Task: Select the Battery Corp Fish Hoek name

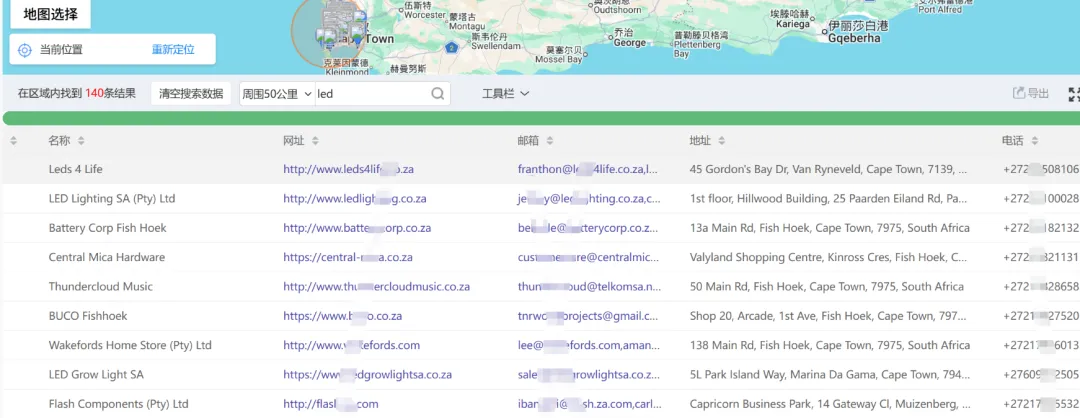Action: point(107,228)
